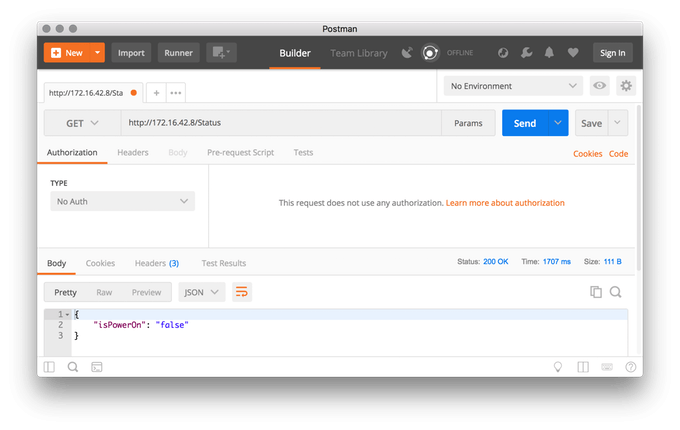Open the settings wrench icon in the header
The height and width of the screenshot is (430, 680).
coord(526,53)
